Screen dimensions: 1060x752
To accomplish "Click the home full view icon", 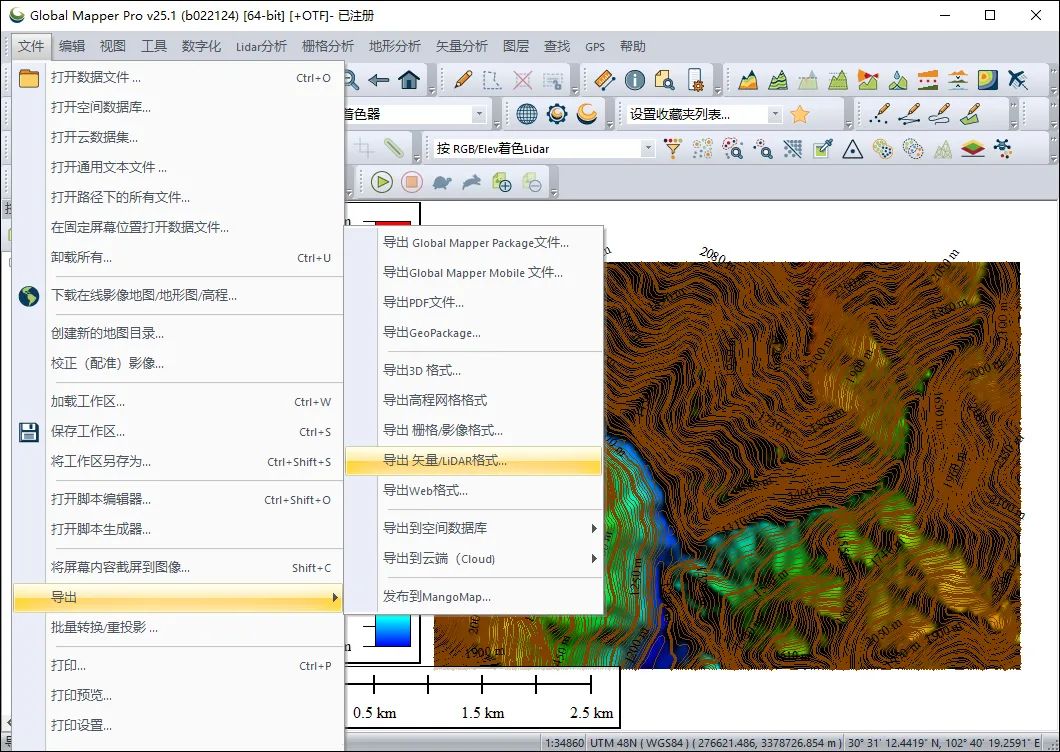I will click(409, 80).
